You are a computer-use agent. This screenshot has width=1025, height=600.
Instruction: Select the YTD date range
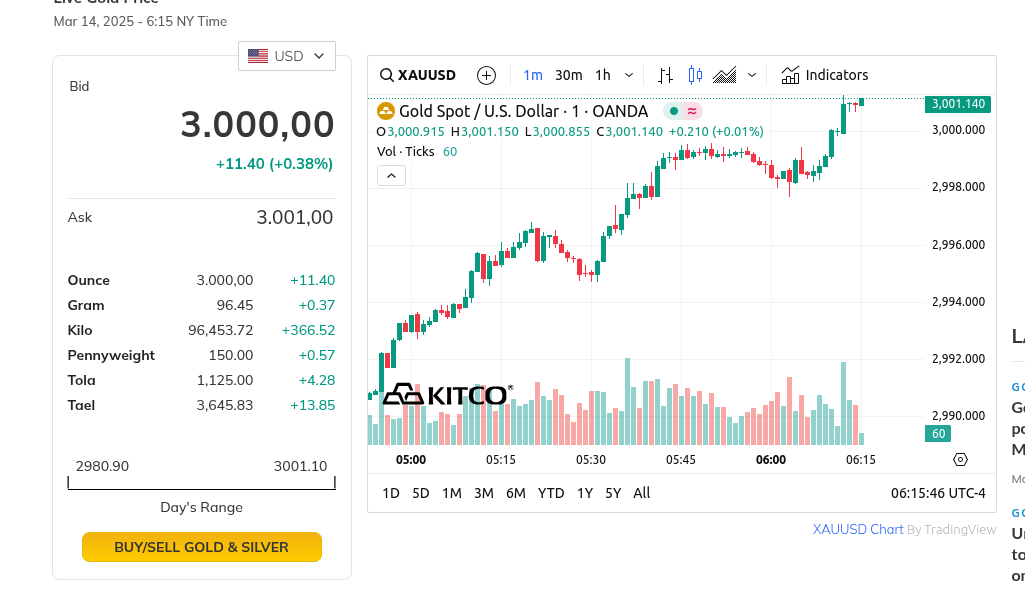pyautogui.click(x=551, y=493)
